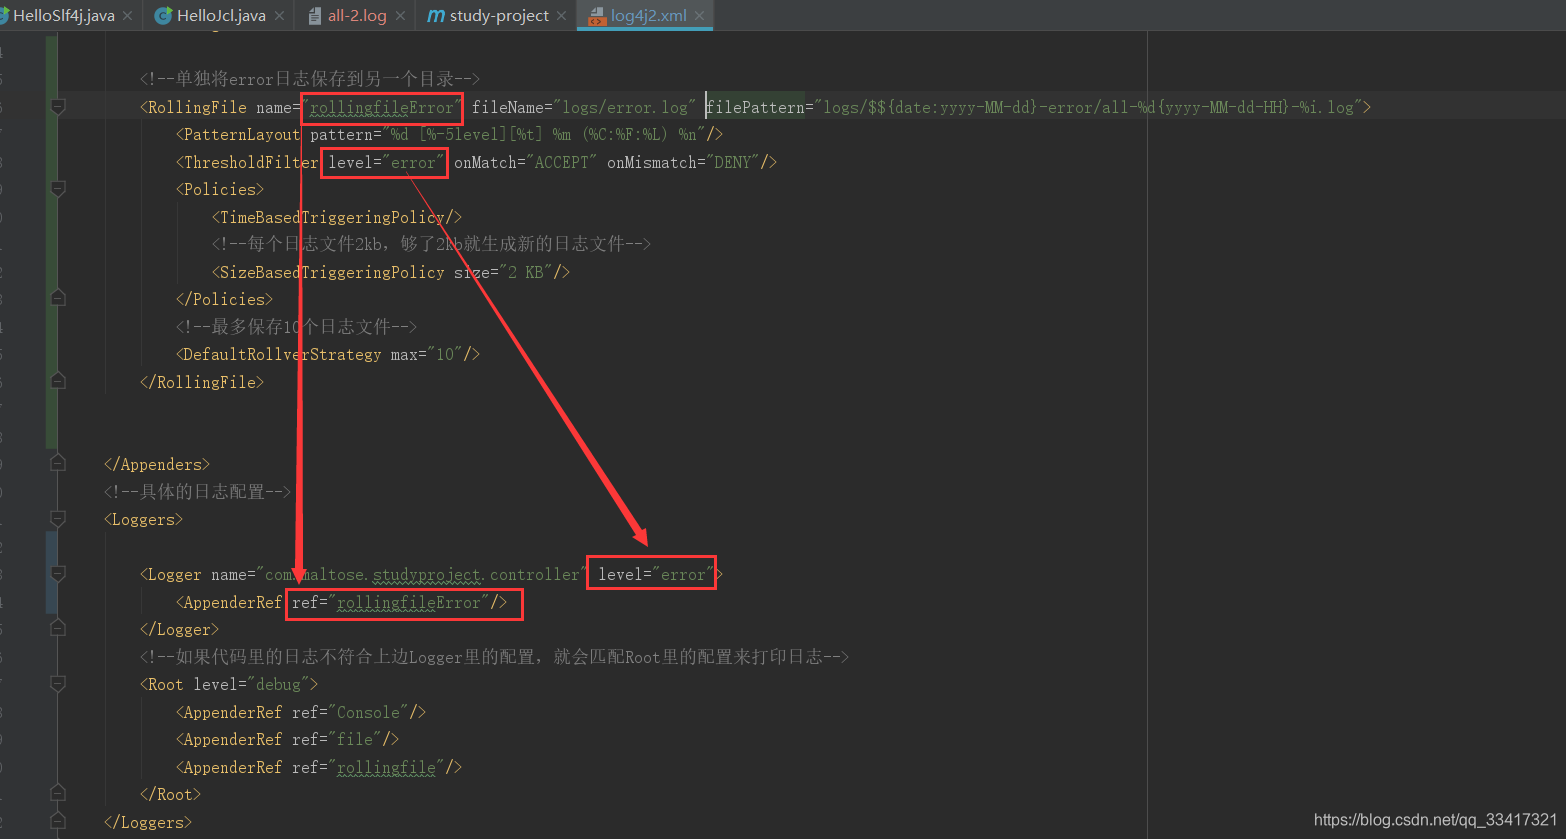Click the Logger level="error" attribute
Viewport: 1566px width, 839px height.
[655, 575]
